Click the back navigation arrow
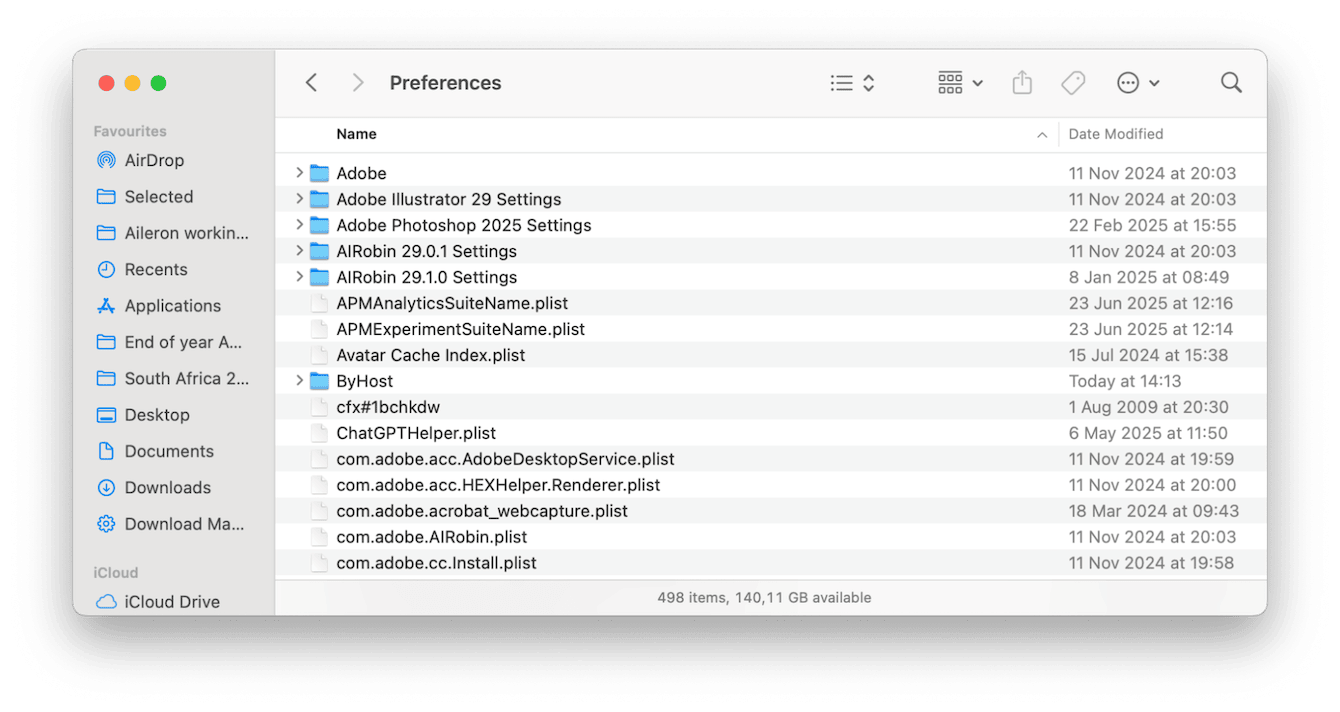The height and width of the screenshot is (712, 1340). pos(311,83)
